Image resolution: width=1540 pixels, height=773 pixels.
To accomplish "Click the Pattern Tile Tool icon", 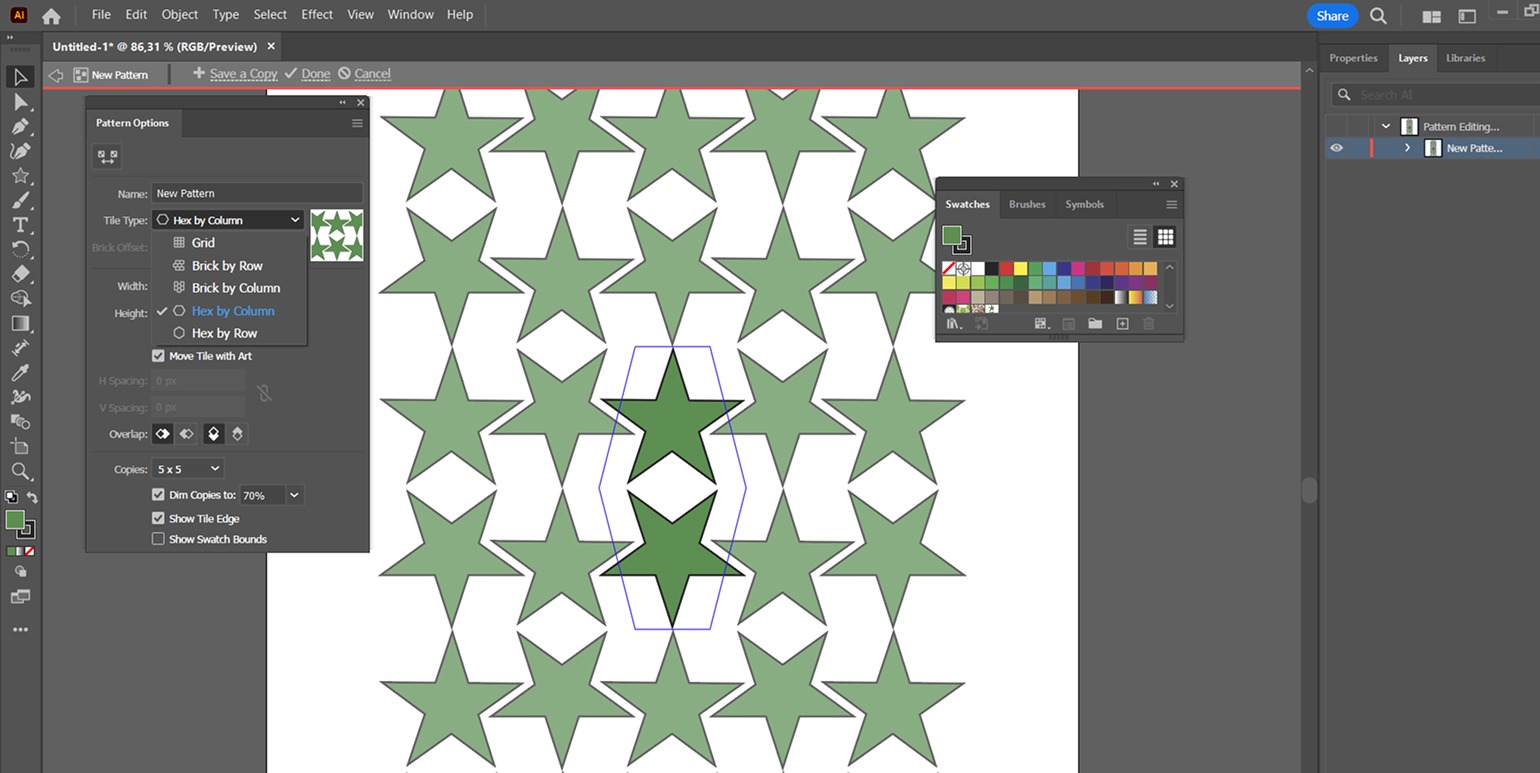I will [107, 157].
